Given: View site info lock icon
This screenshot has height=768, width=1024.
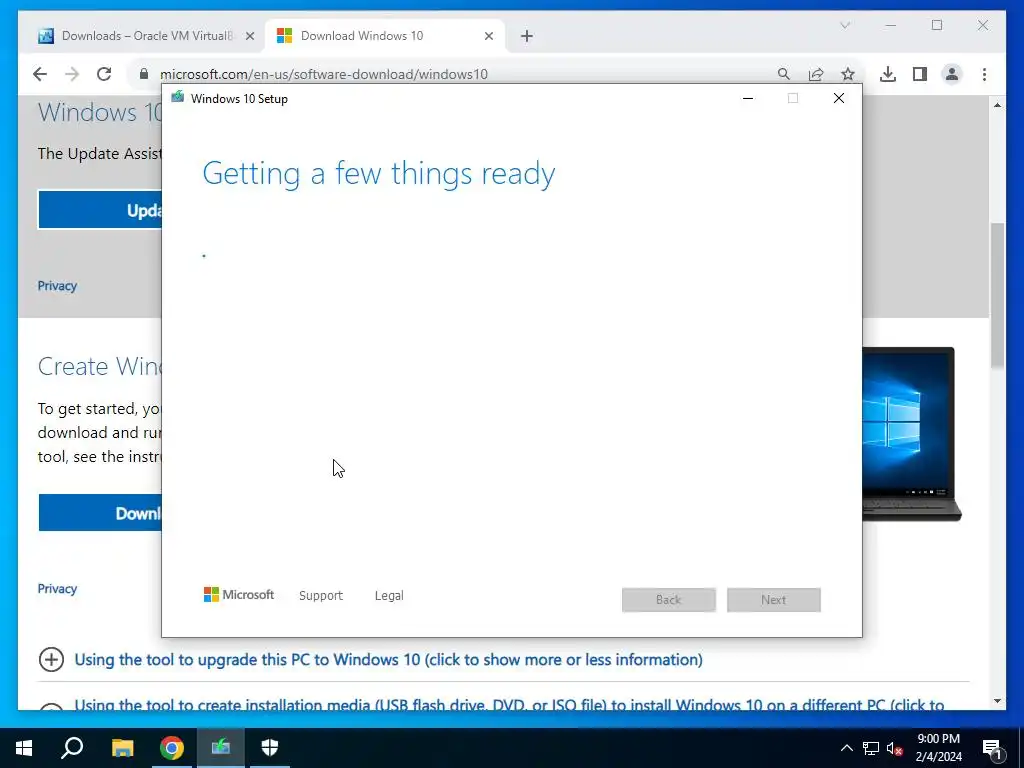Looking at the screenshot, I should (144, 74).
